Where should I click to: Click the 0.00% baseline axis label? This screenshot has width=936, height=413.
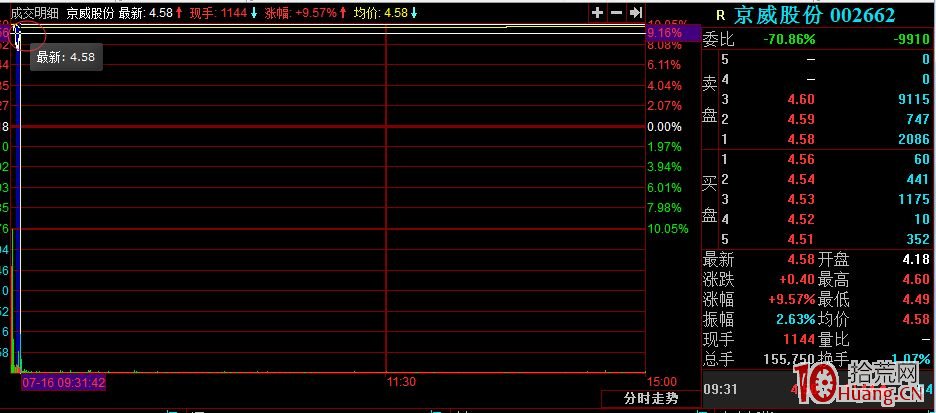coord(664,127)
